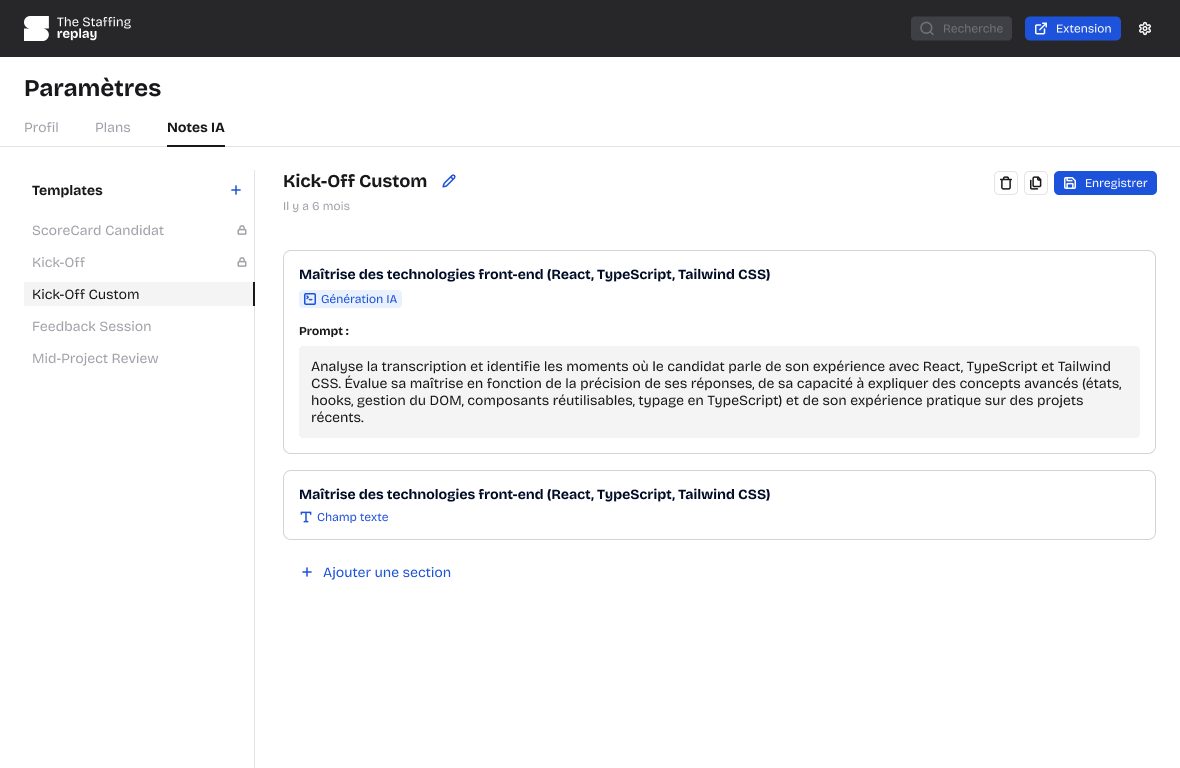Click The Staffing Replay logo

78,28
